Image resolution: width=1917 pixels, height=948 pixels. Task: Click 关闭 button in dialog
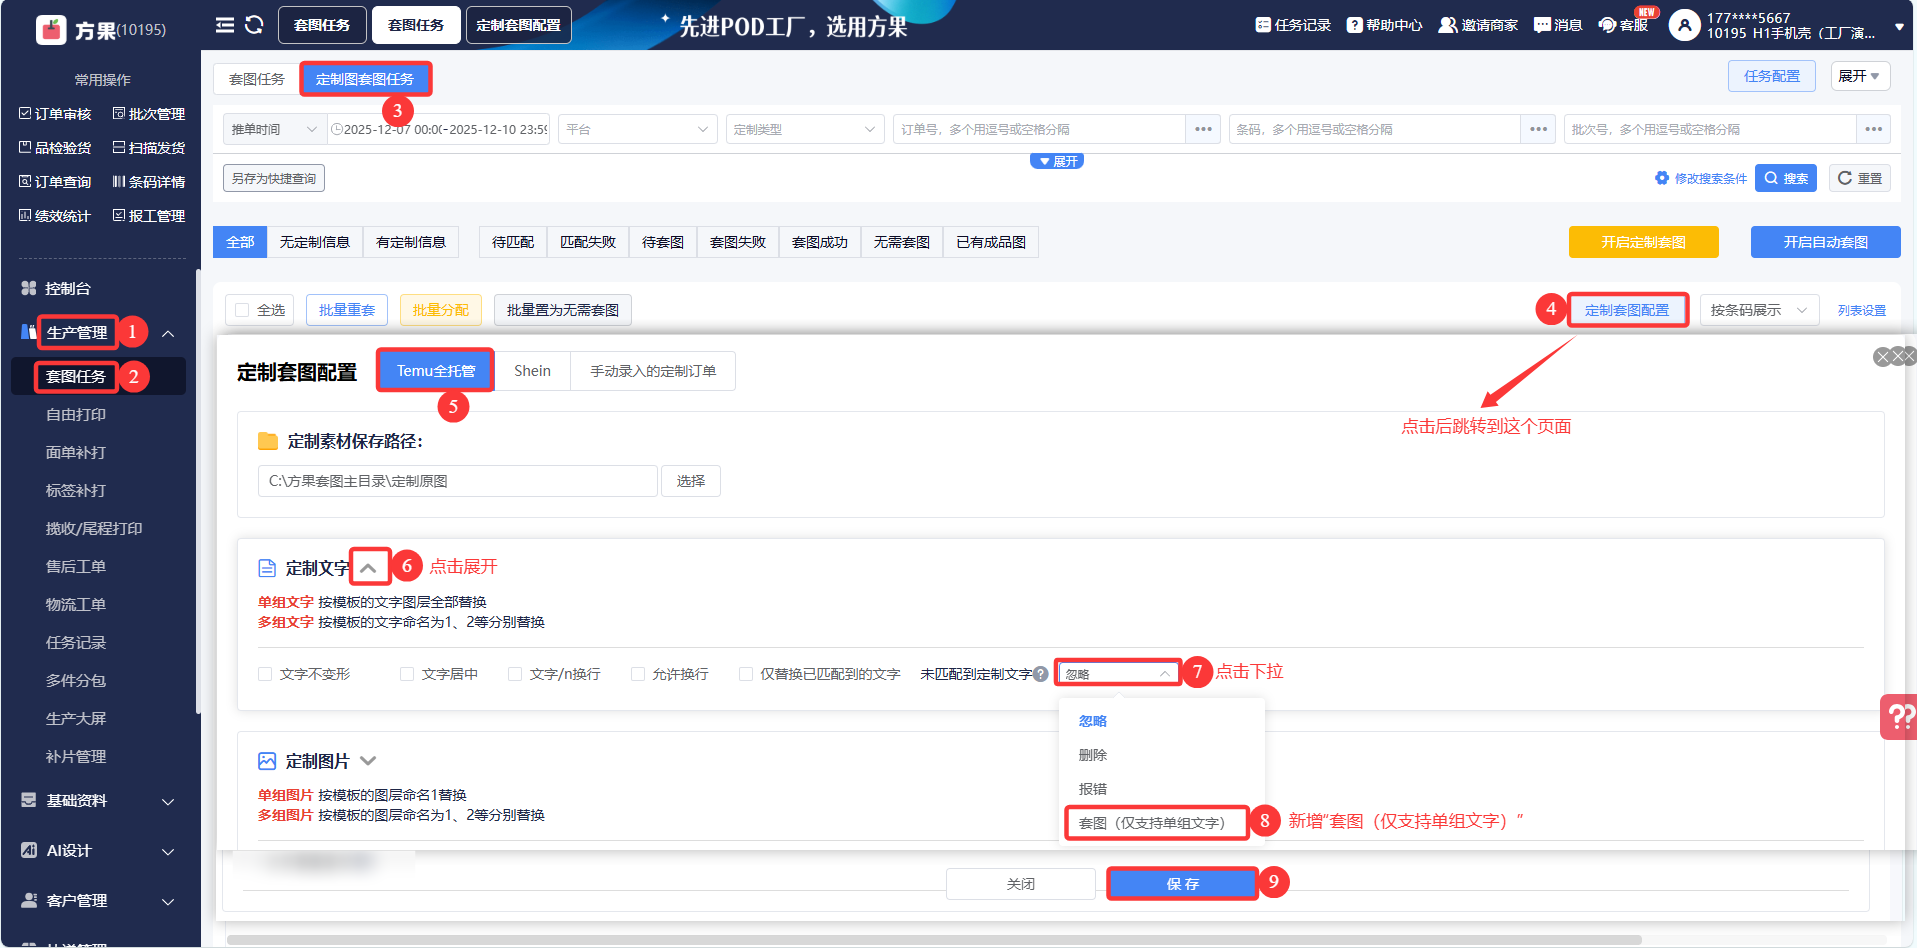[1021, 884]
